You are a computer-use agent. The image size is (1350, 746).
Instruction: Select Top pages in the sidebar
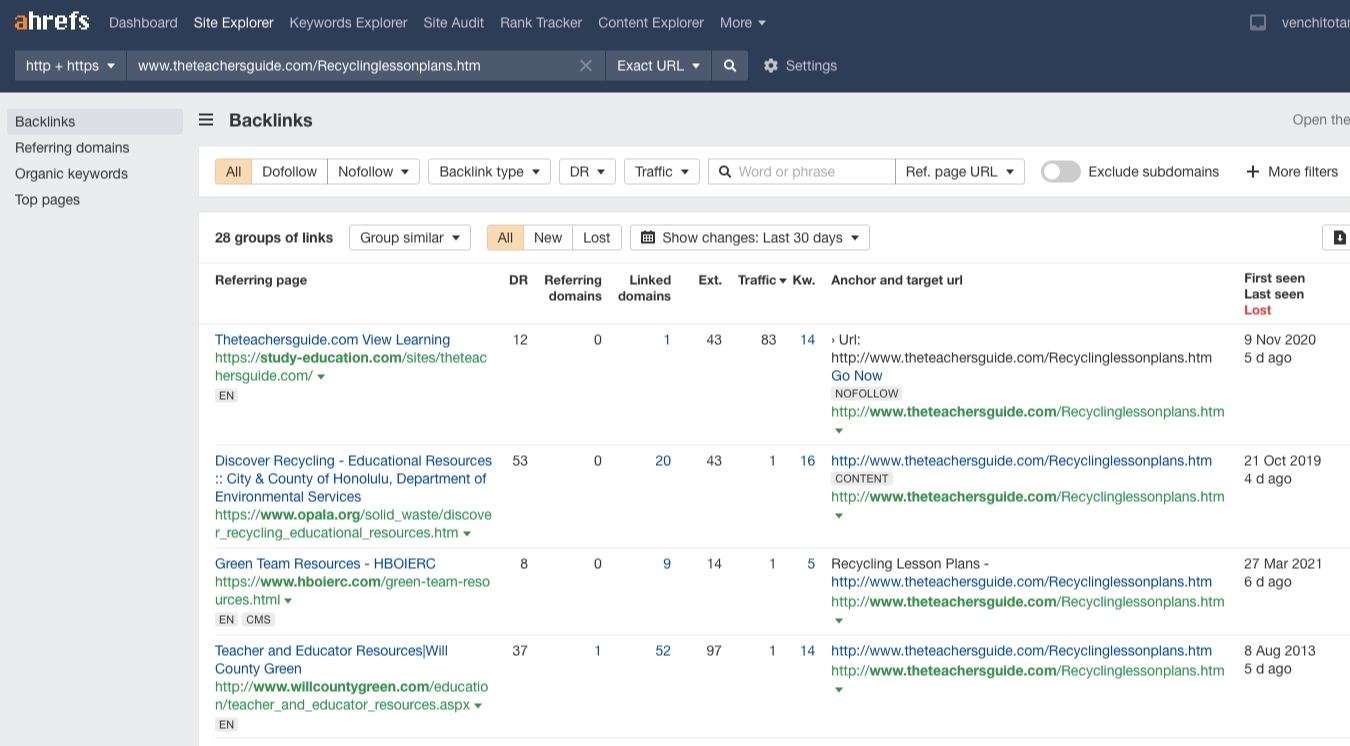[47, 200]
